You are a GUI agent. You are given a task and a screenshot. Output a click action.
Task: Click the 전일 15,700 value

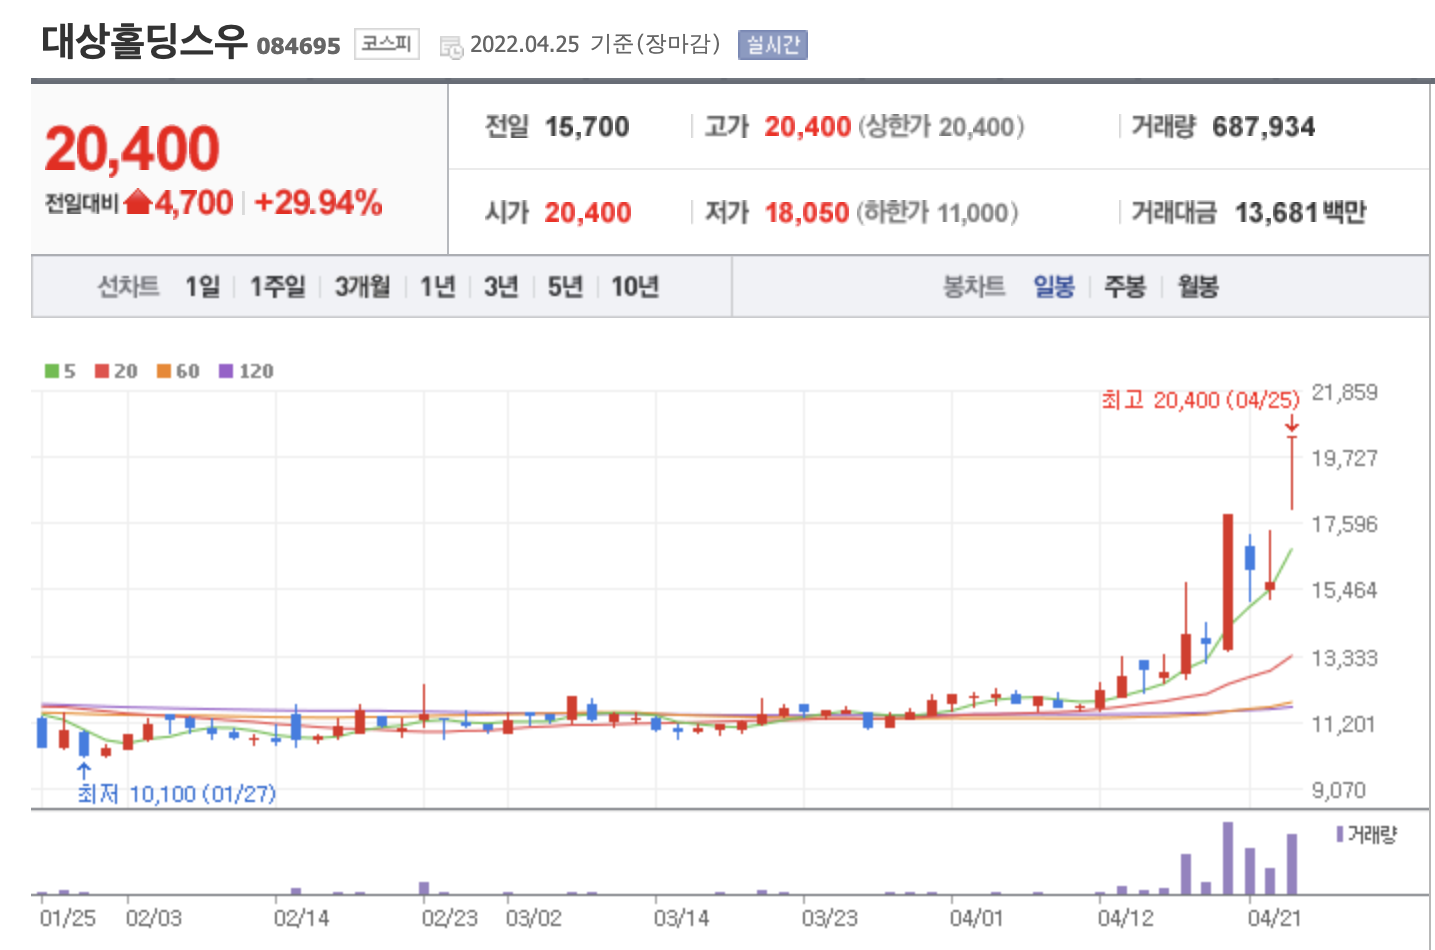pyautogui.click(x=587, y=127)
